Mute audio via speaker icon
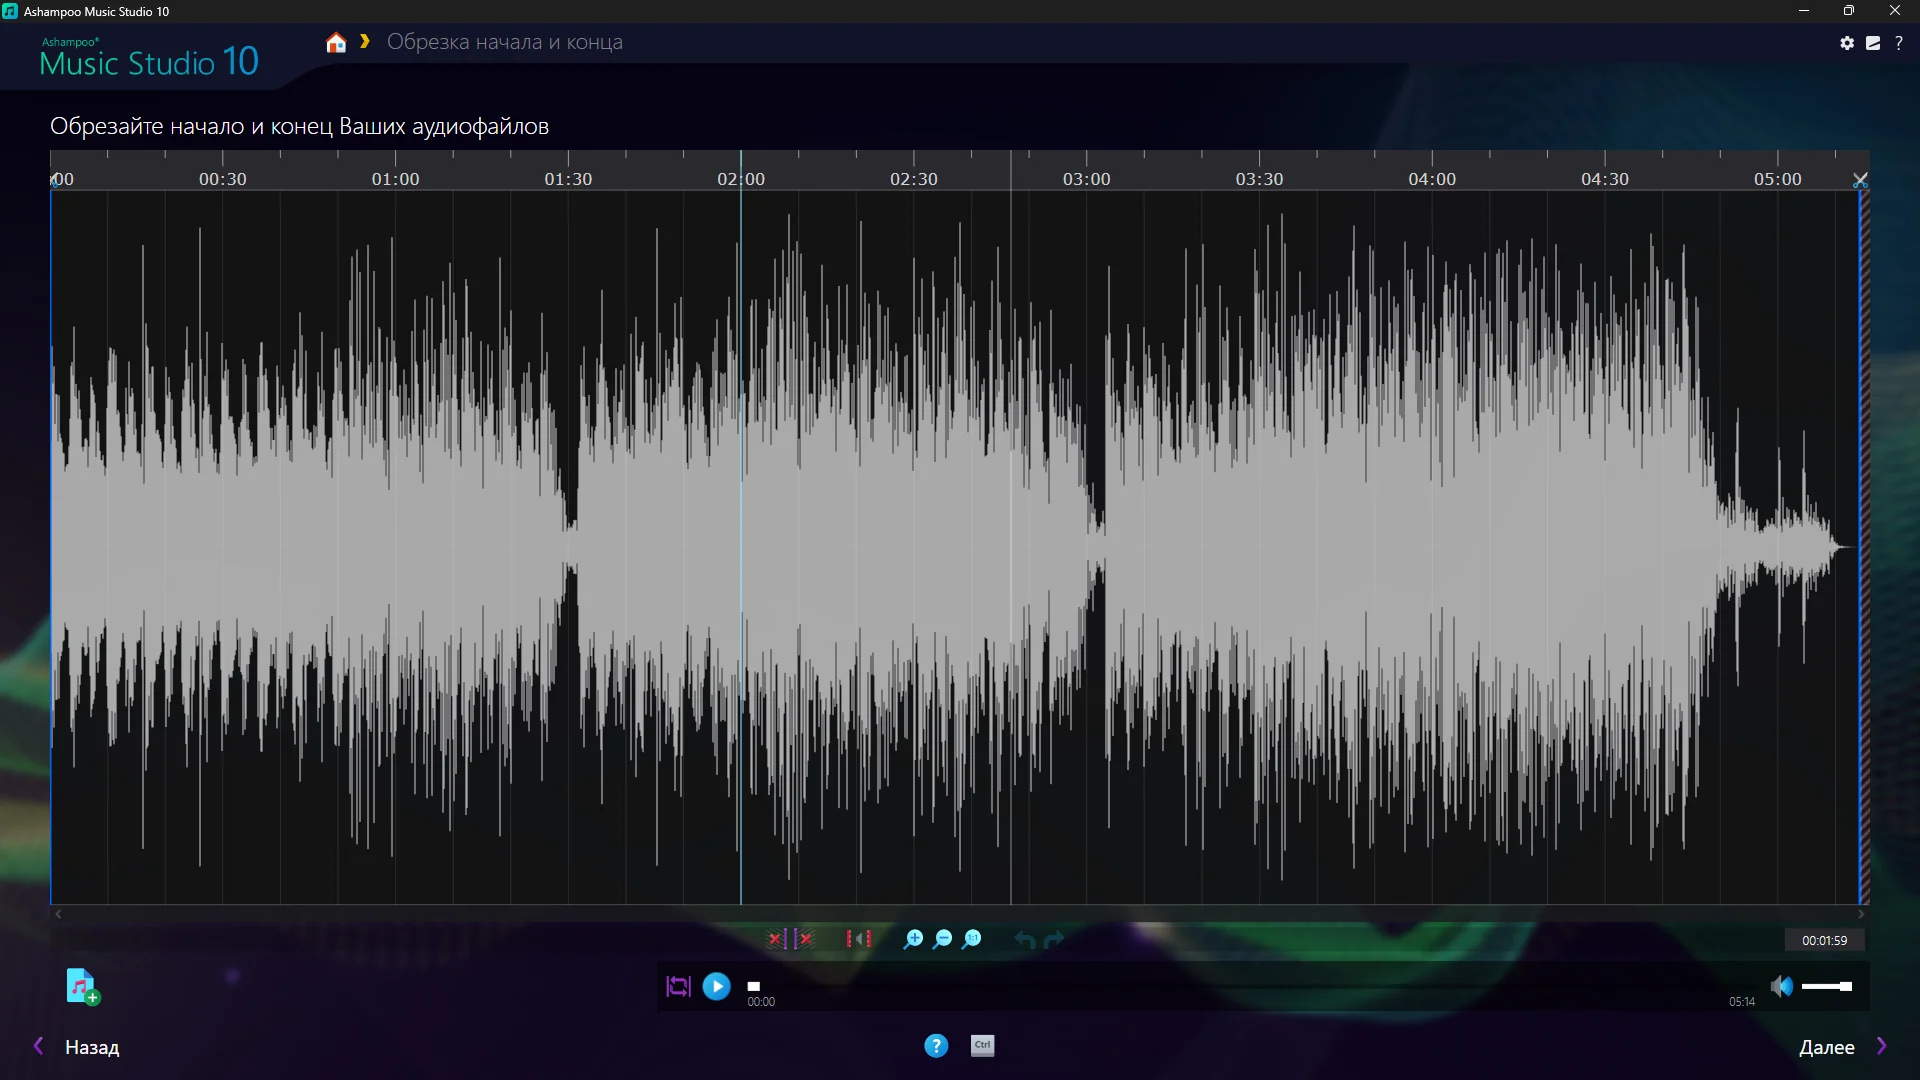The height and width of the screenshot is (1080, 1920). (1781, 987)
